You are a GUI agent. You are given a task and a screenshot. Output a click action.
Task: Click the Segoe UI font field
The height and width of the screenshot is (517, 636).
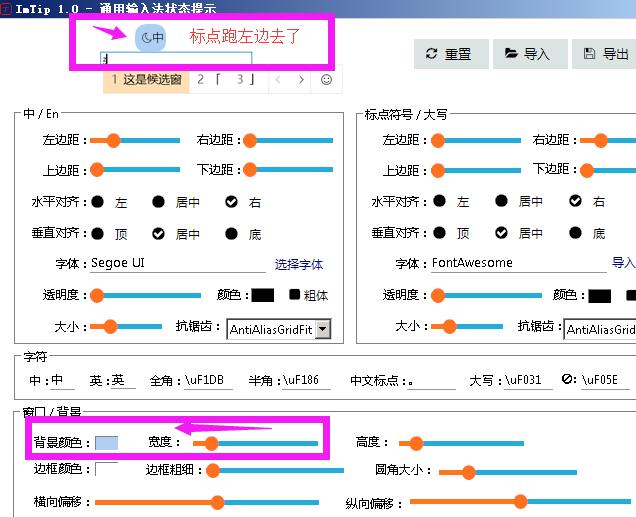coord(176,264)
